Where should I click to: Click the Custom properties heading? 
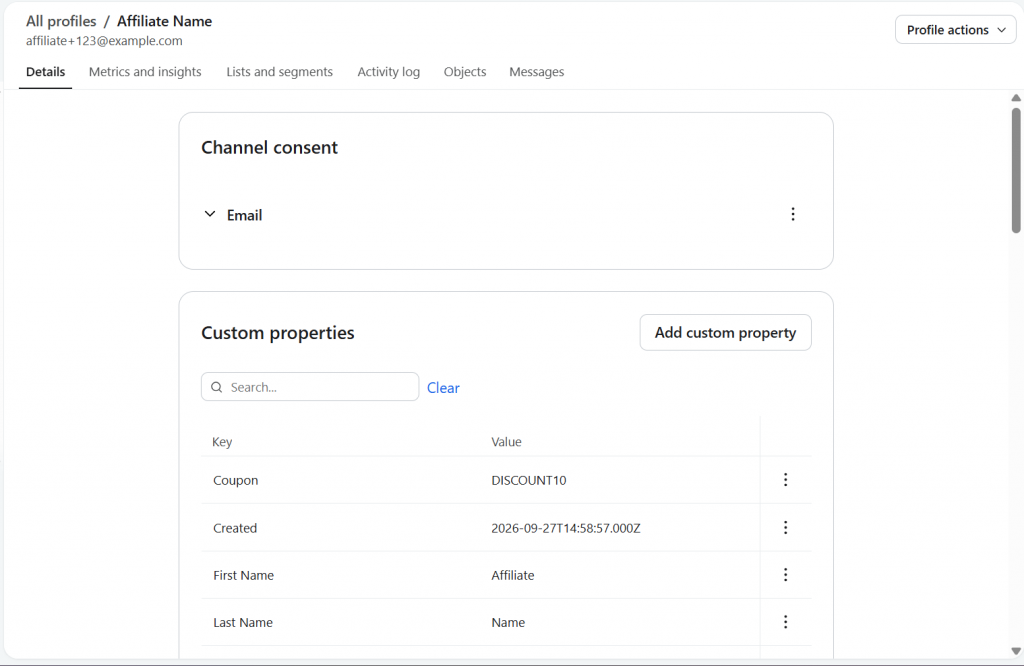click(278, 333)
